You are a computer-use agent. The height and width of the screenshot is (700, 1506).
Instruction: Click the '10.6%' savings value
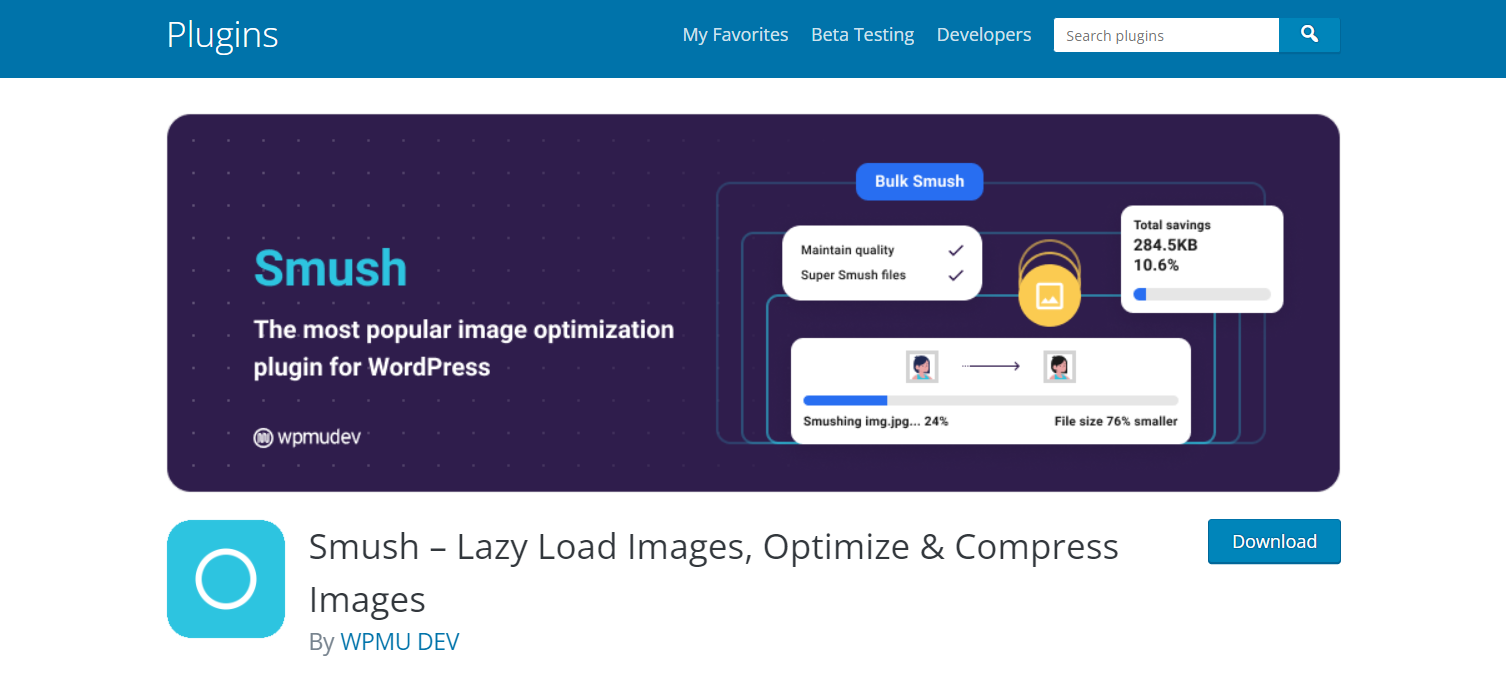[1156, 265]
